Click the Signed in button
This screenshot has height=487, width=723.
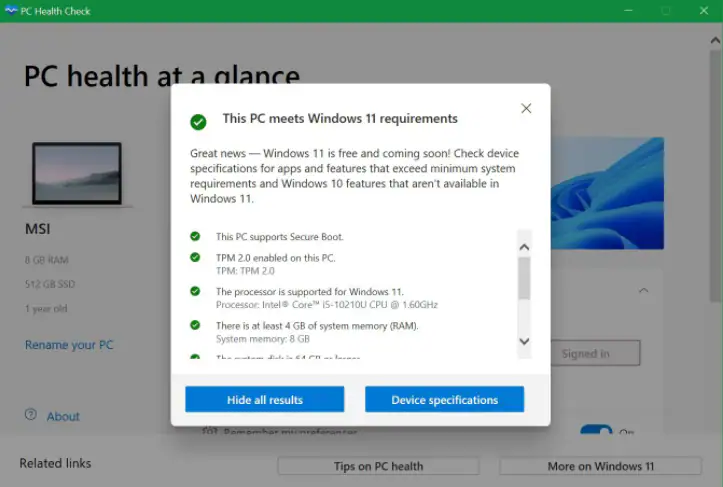coord(595,353)
